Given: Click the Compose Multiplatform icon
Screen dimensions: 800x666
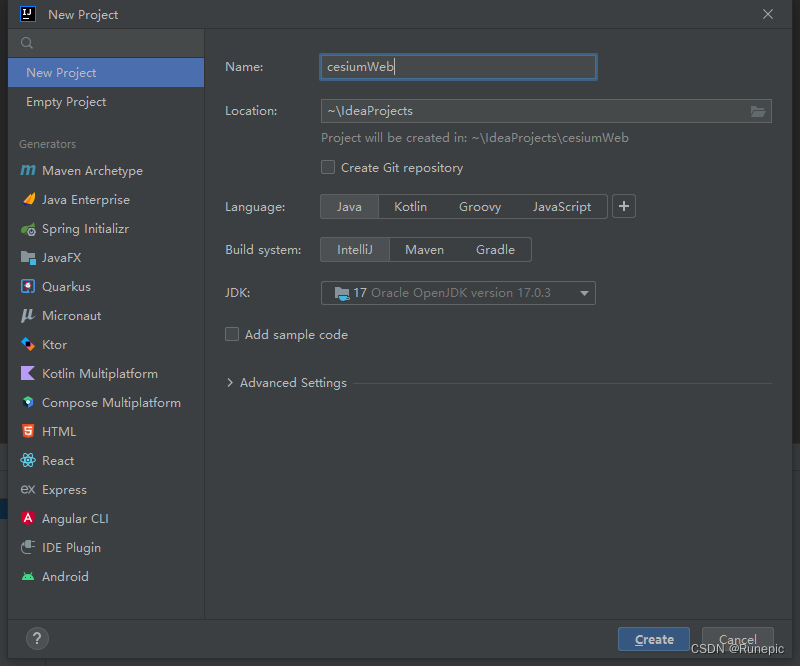Looking at the screenshot, I should coord(28,402).
